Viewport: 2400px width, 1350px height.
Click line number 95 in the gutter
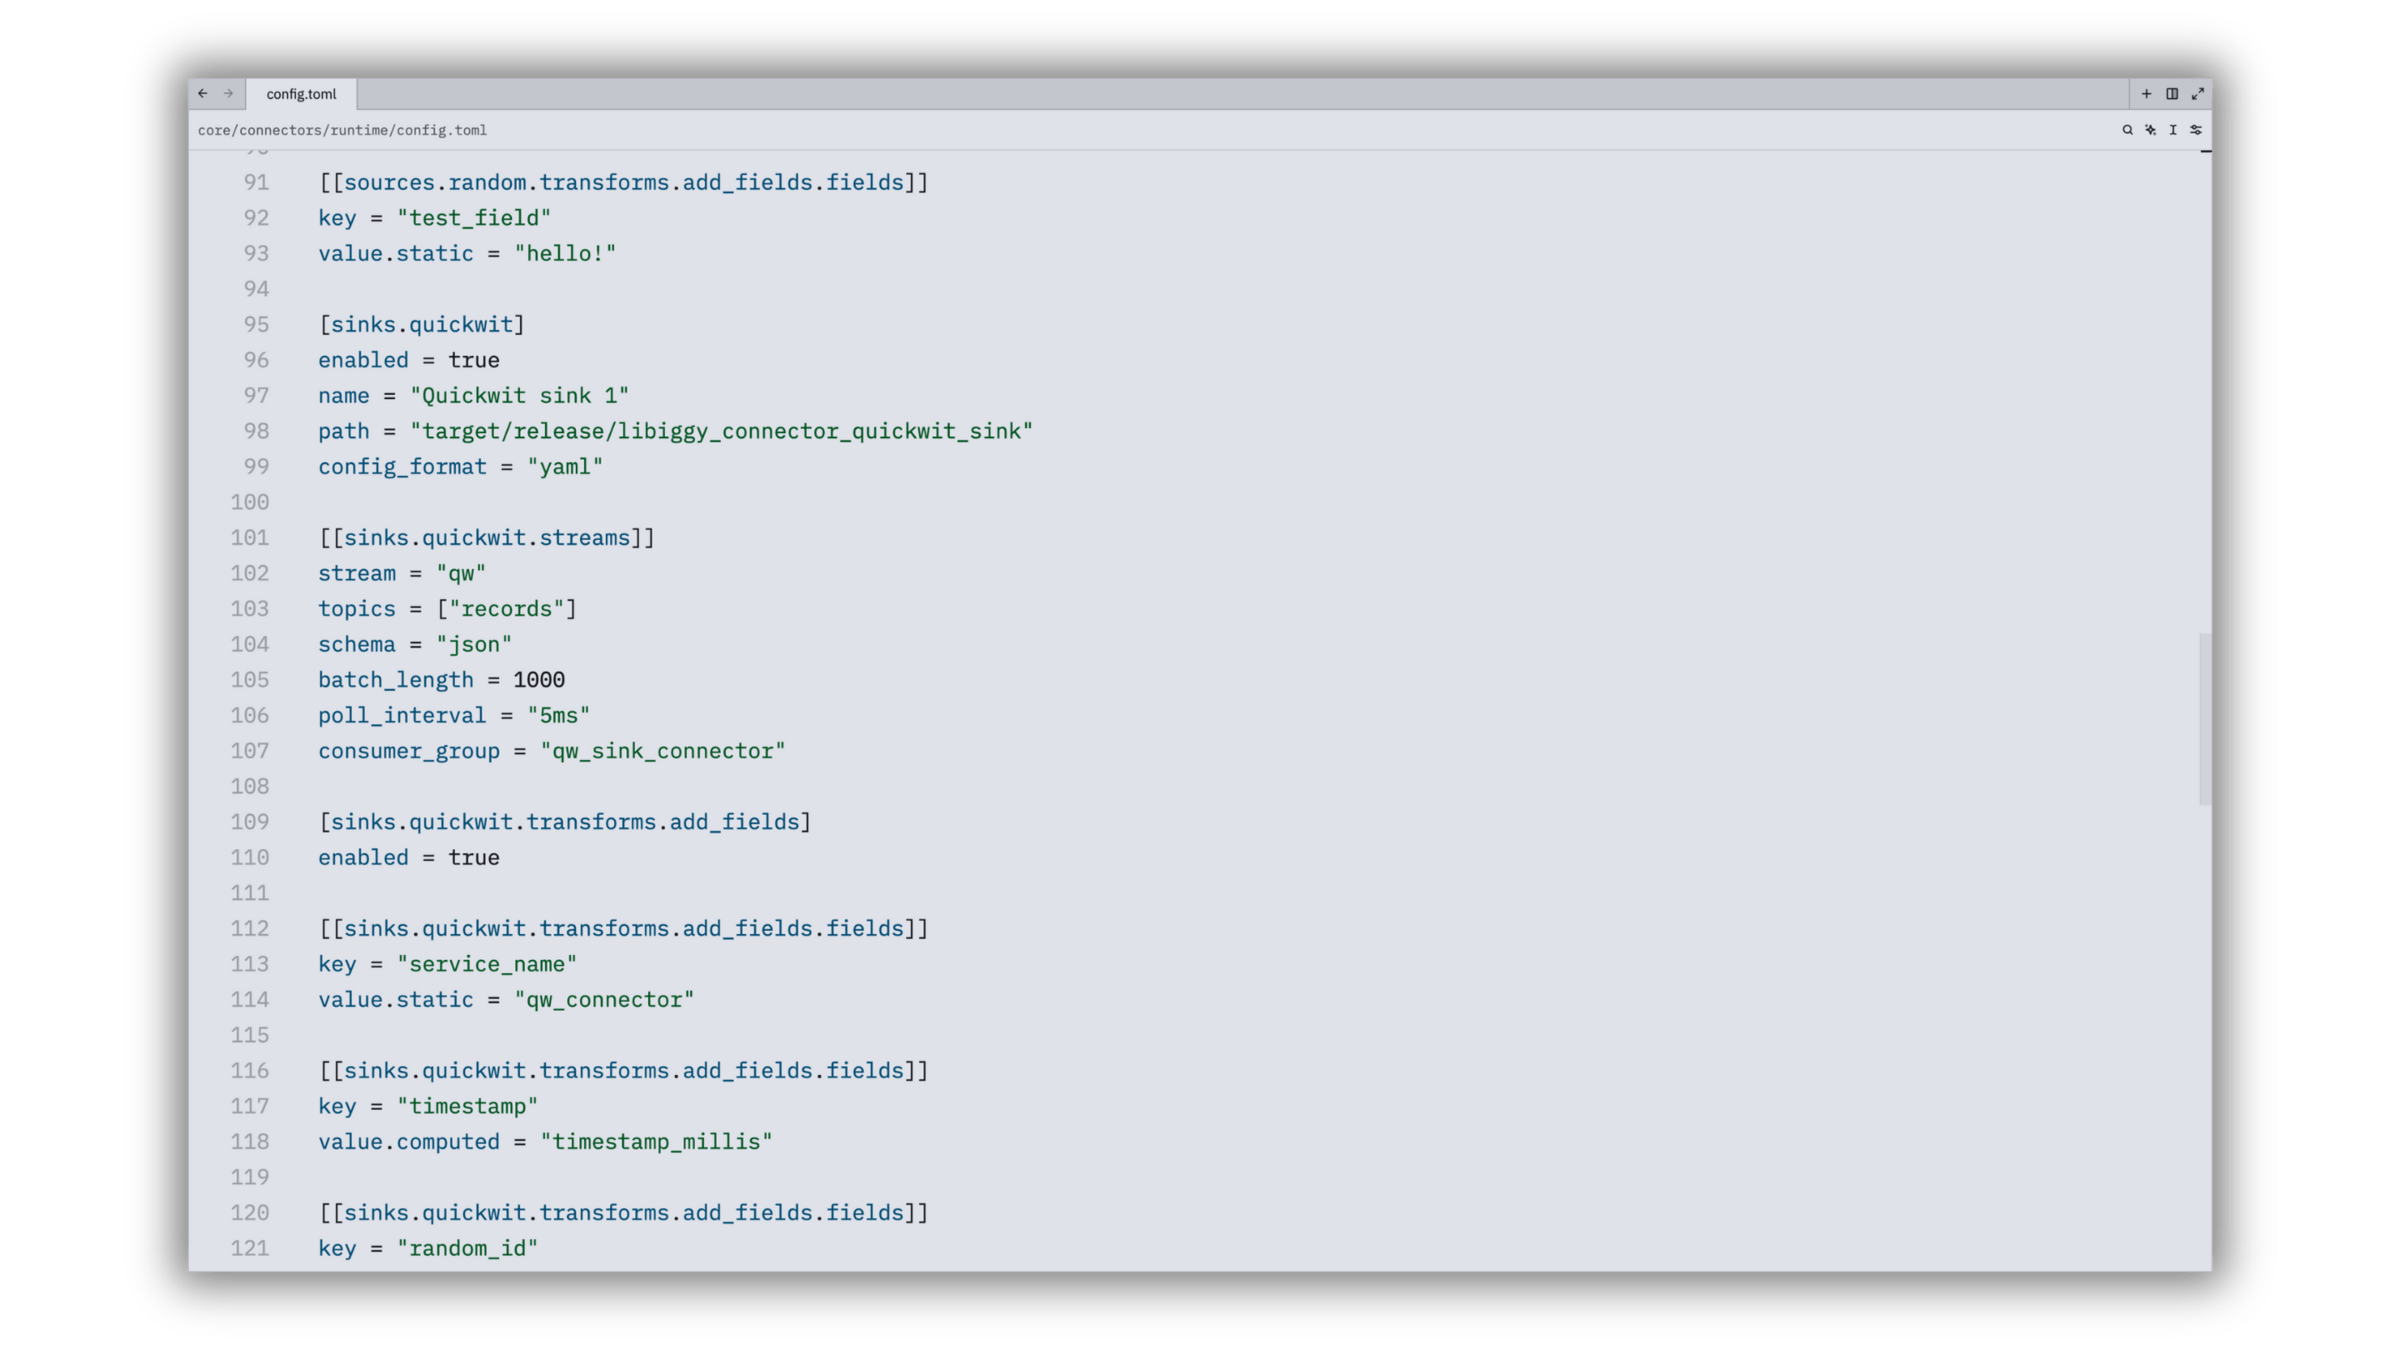[256, 324]
